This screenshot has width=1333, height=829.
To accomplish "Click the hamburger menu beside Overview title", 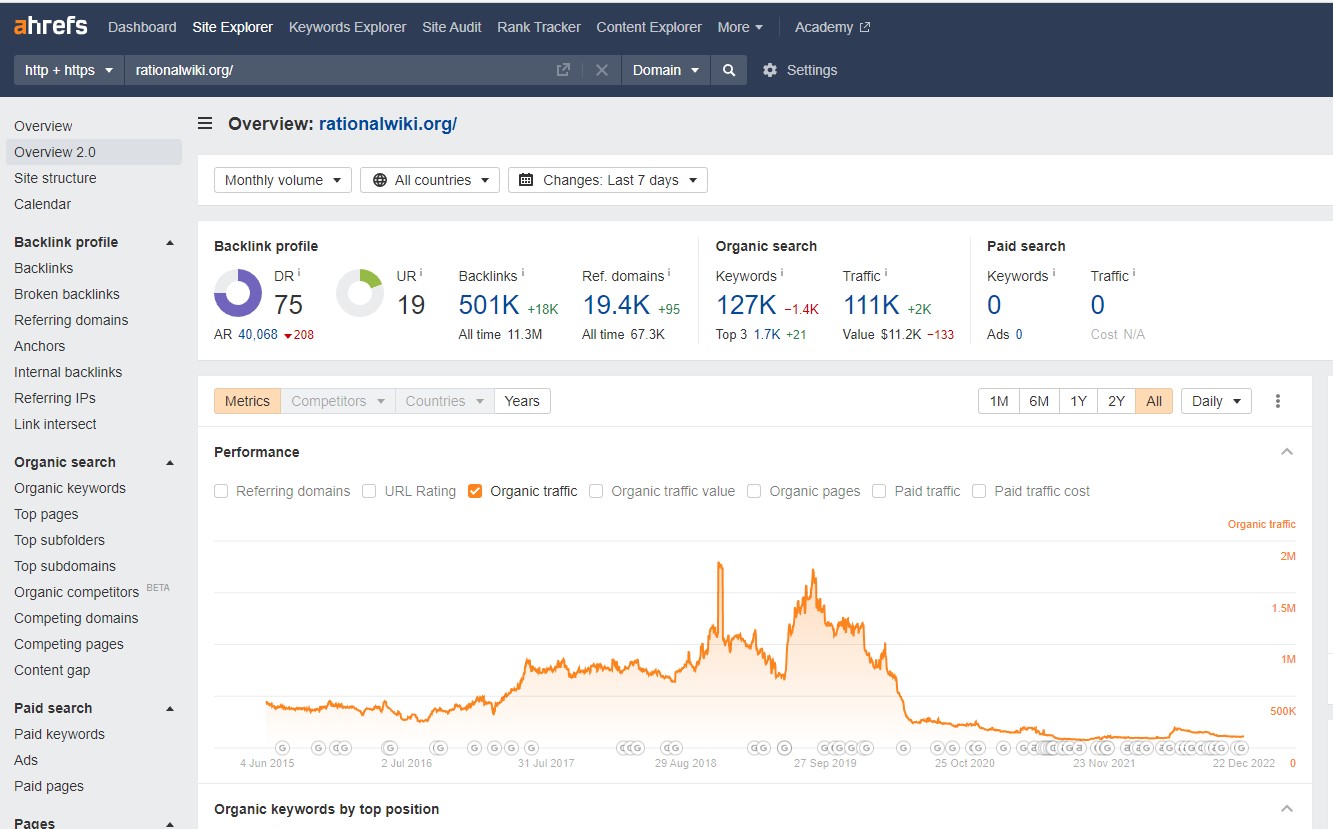I will (x=205, y=124).
